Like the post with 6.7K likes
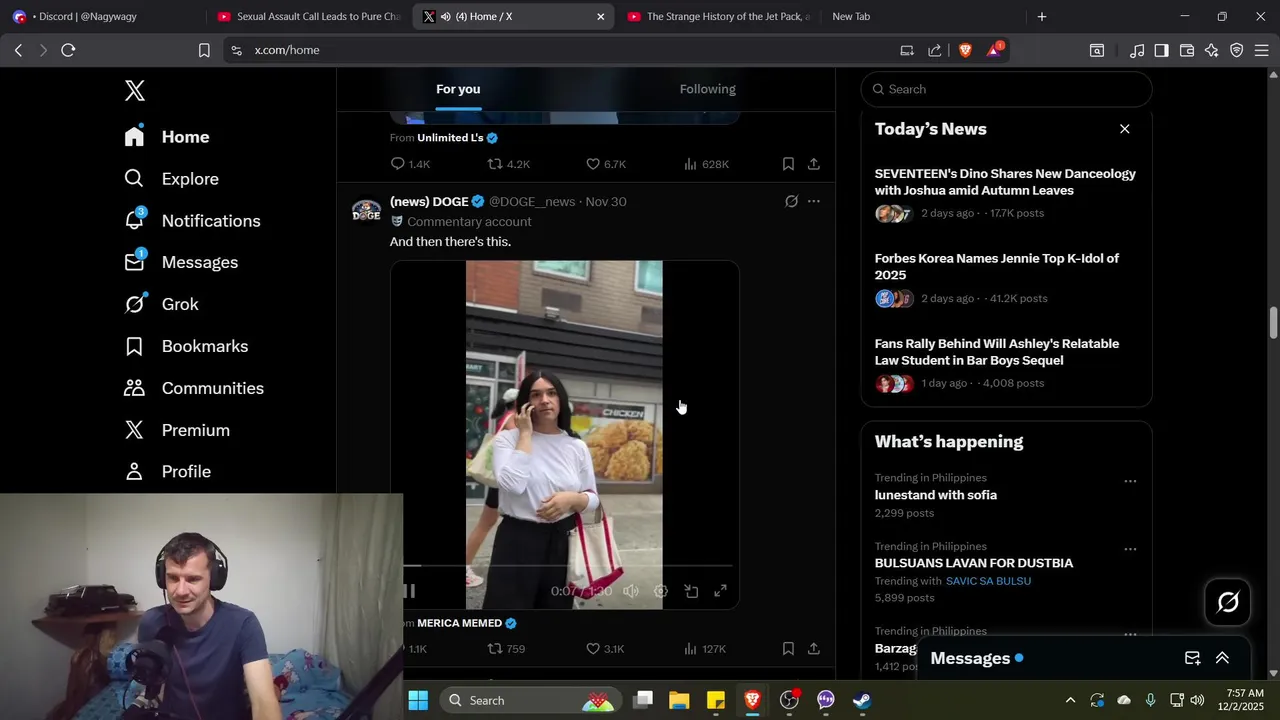This screenshot has height=720, width=1280. (x=606, y=164)
